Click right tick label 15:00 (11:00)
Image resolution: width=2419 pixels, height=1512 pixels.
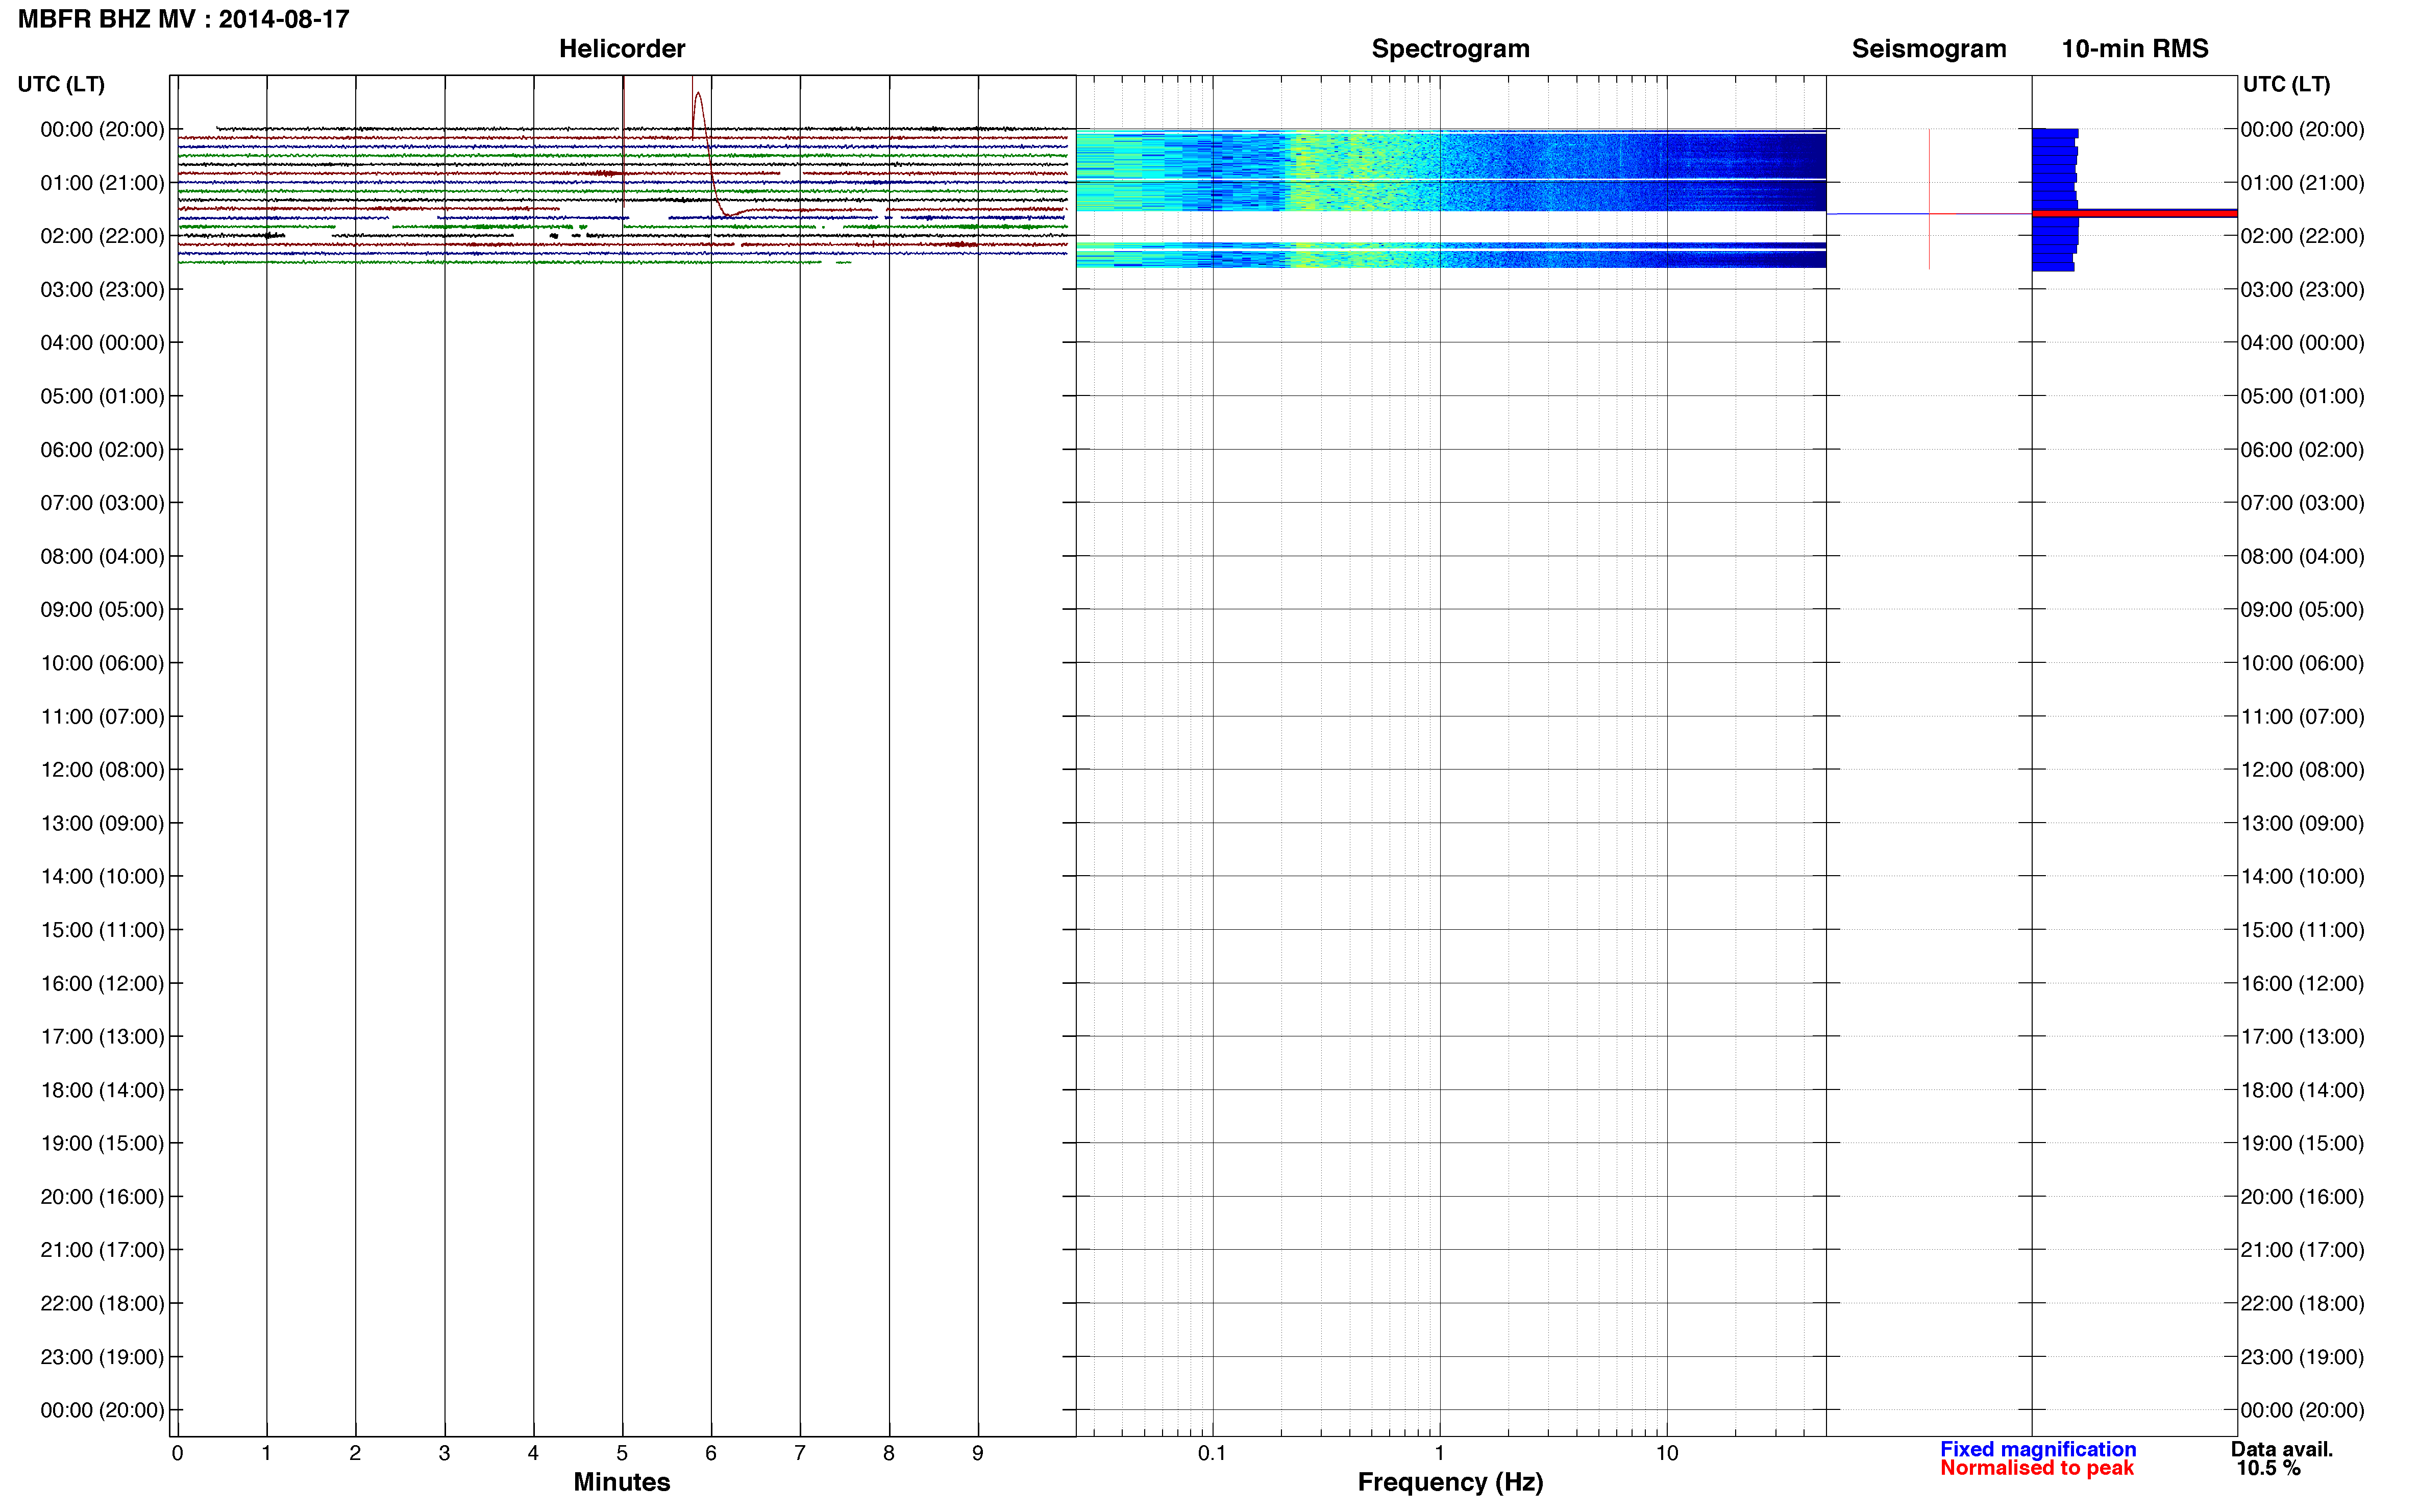click(2302, 930)
